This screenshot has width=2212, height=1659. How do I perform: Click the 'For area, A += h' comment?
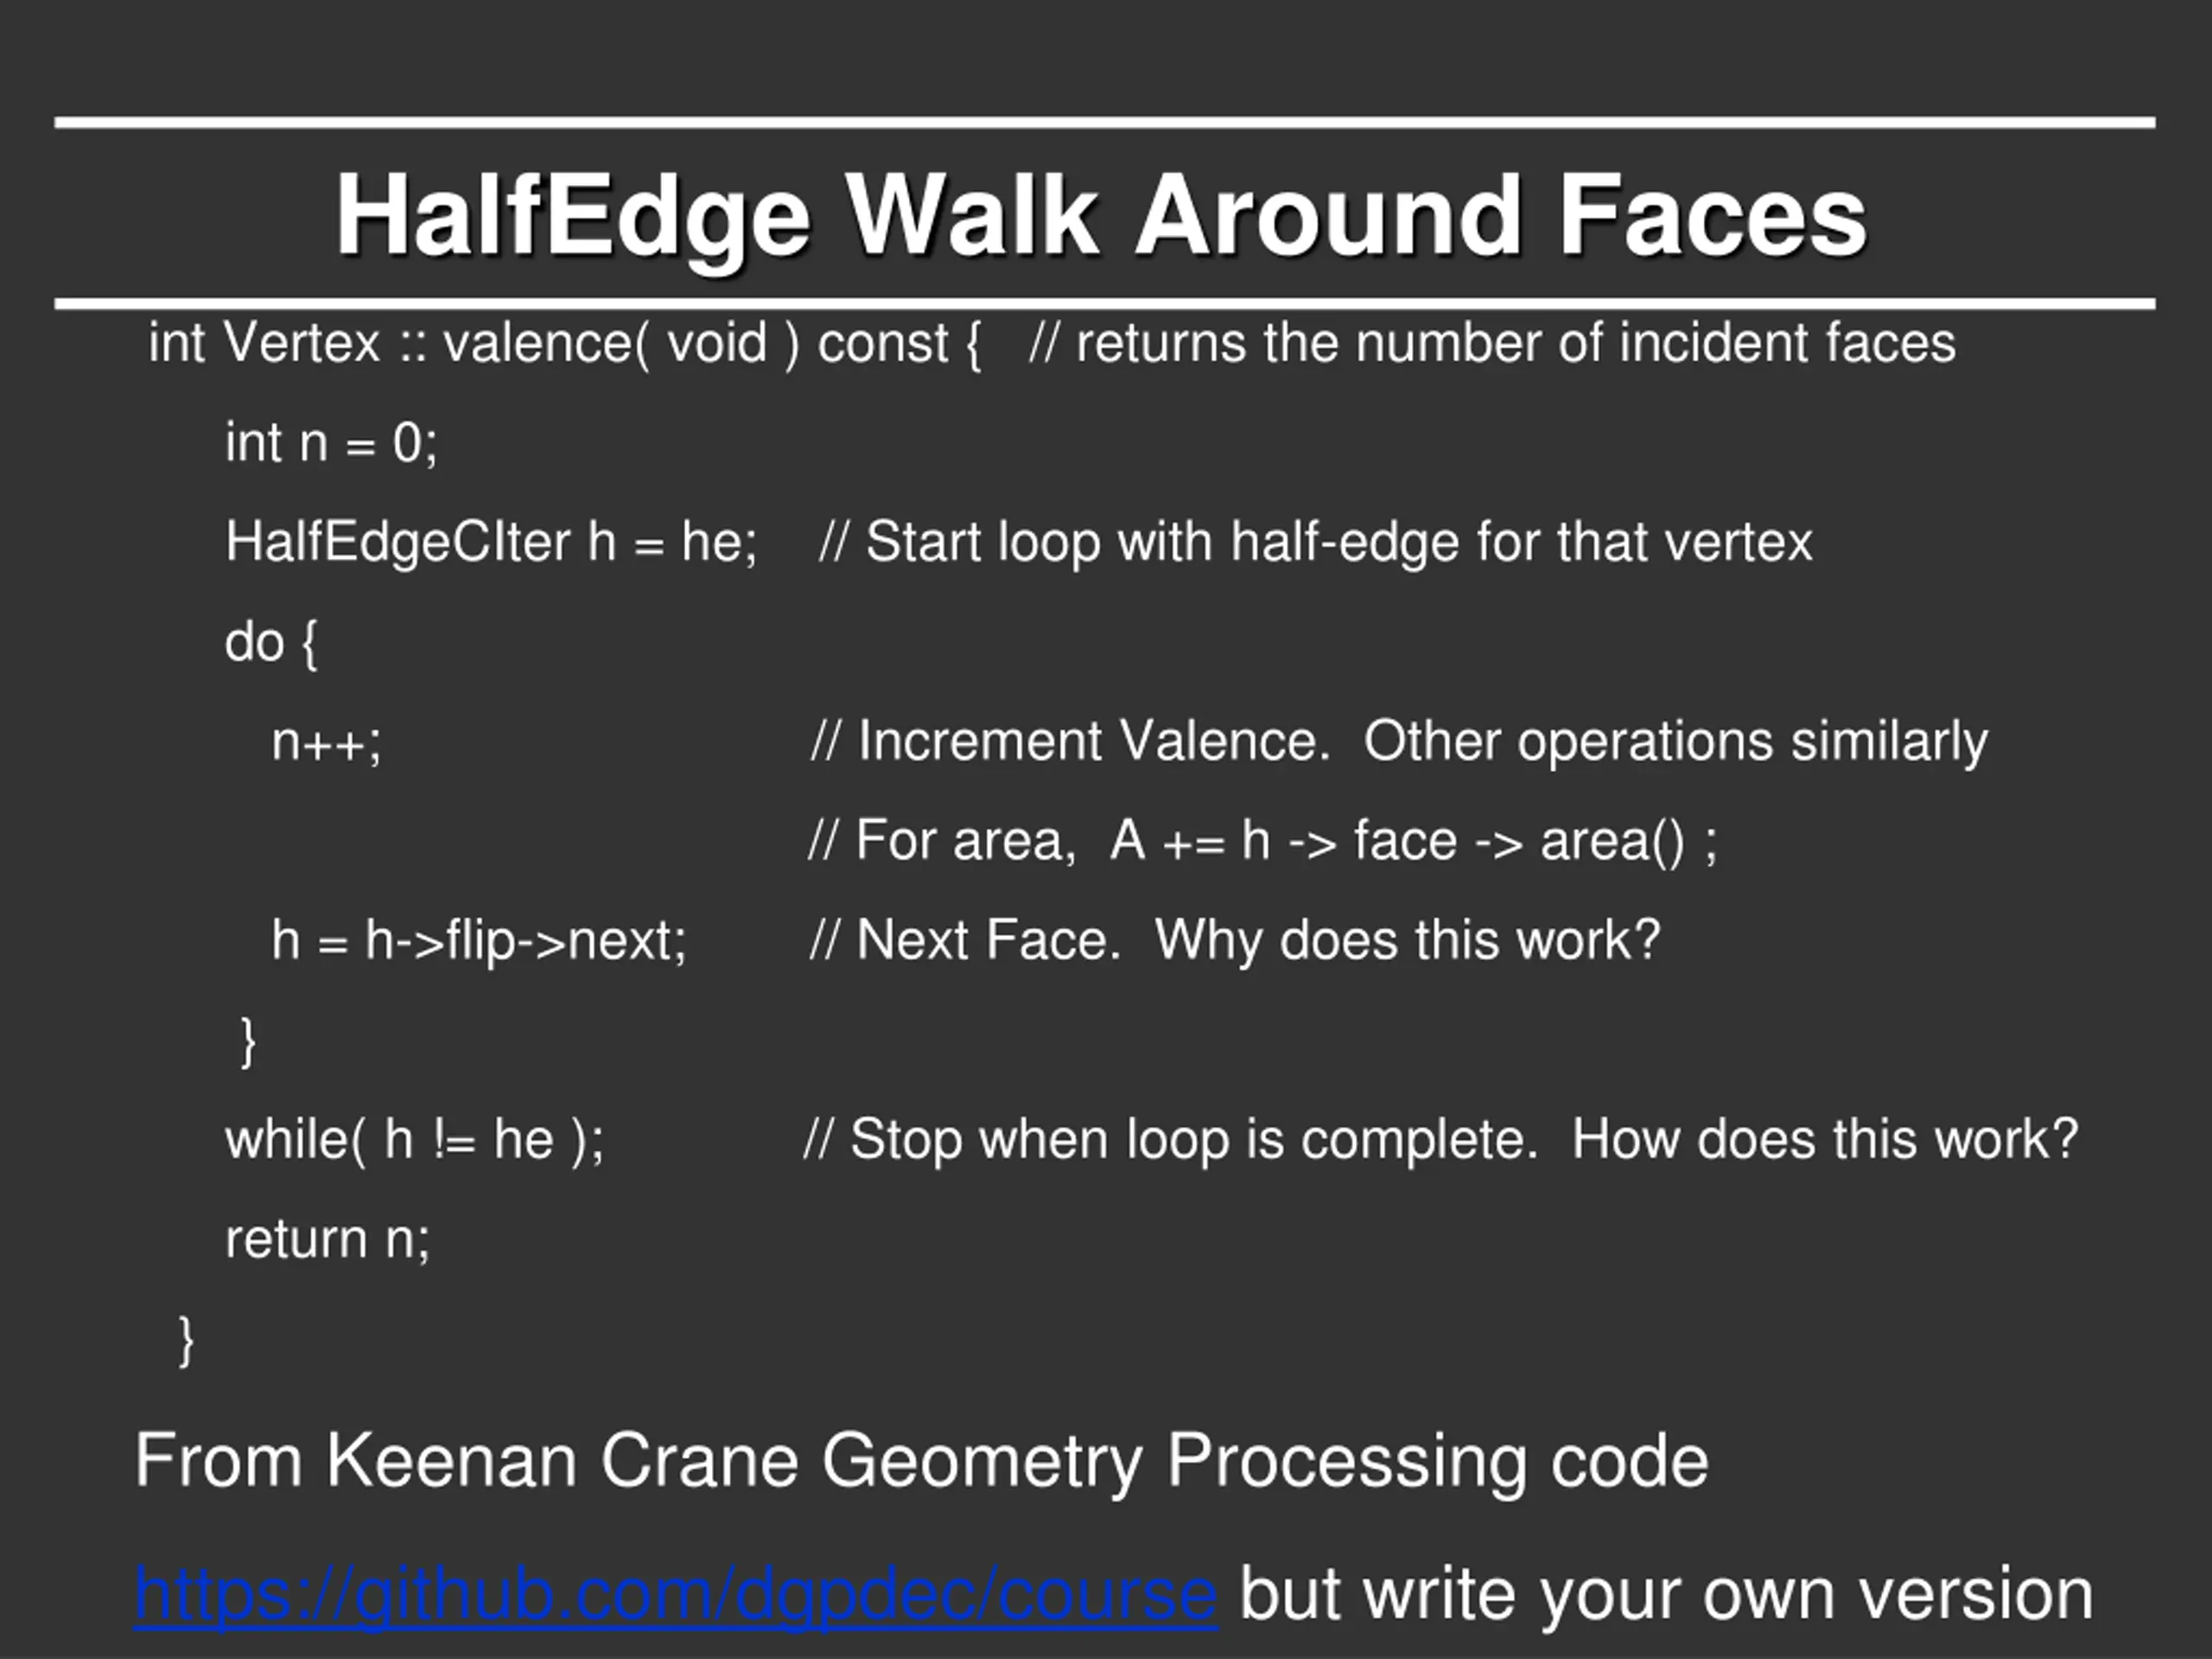1262,841
